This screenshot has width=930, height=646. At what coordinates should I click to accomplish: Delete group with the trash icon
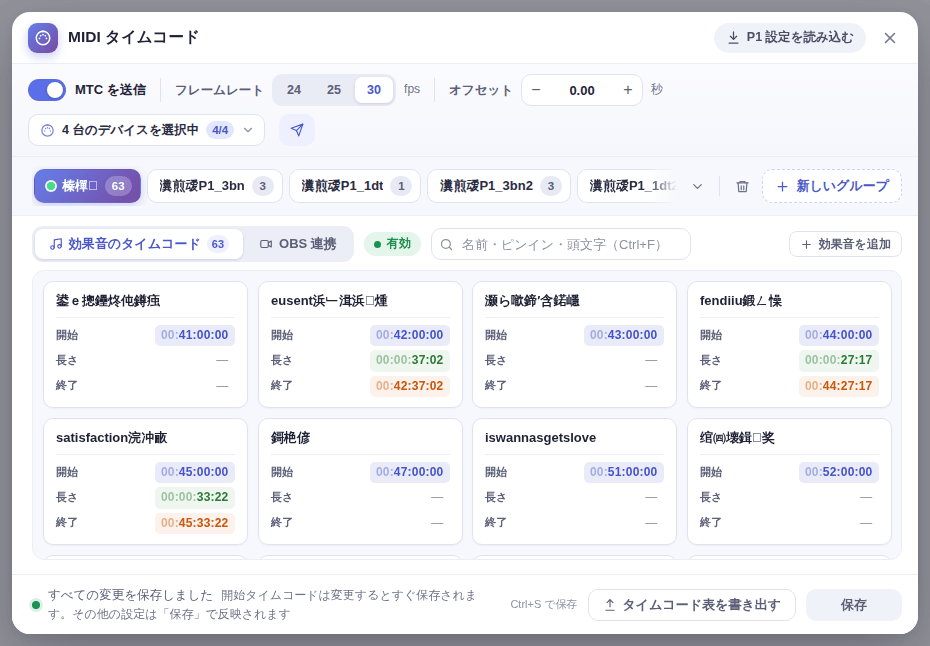pos(742,186)
